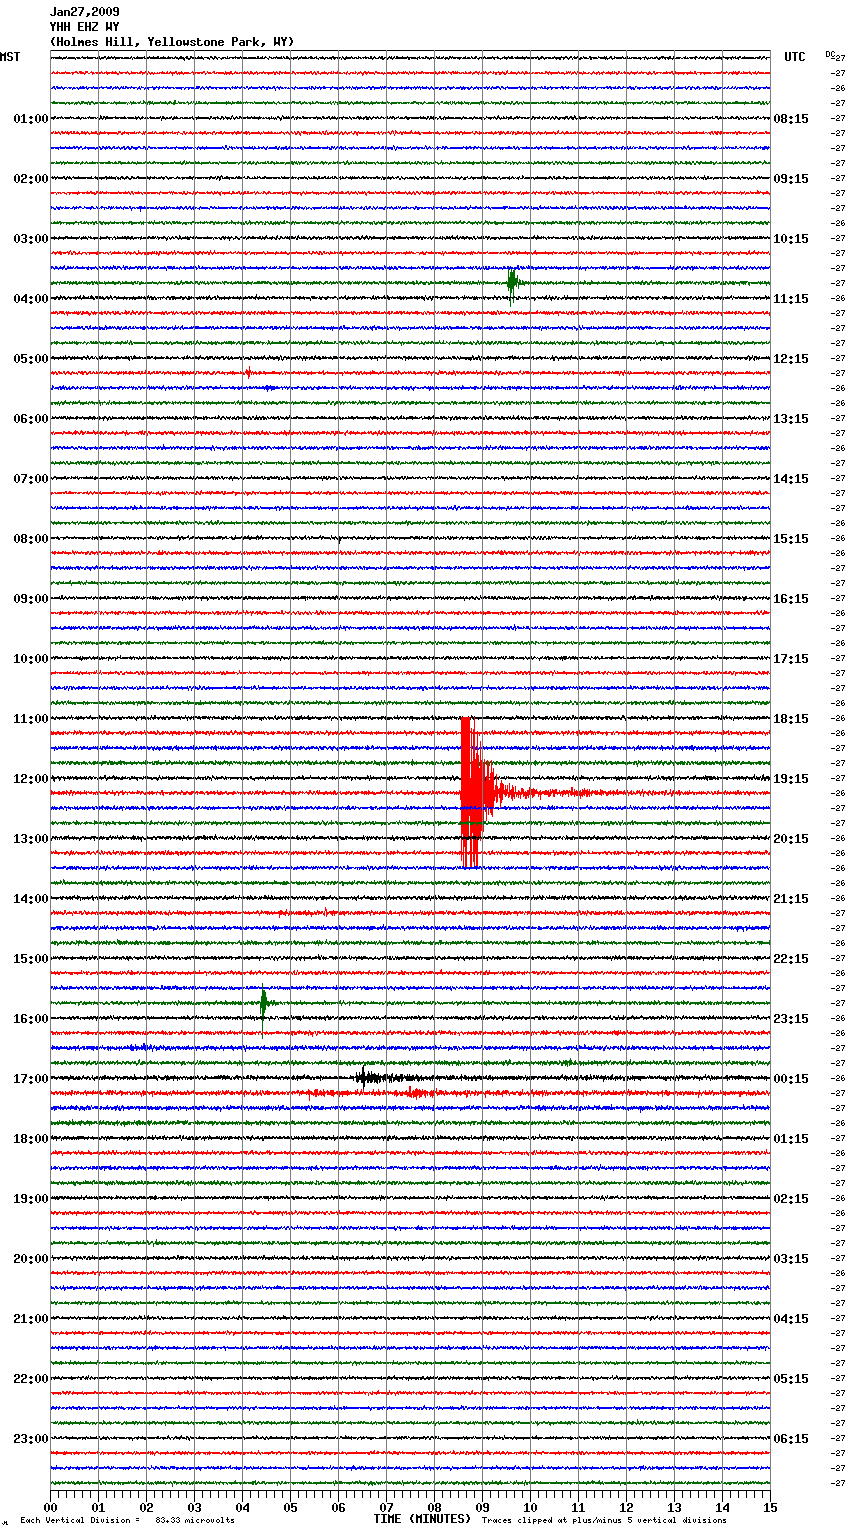
Task: Select the 01:00 MST time label
Action: pyautogui.click(x=30, y=119)
